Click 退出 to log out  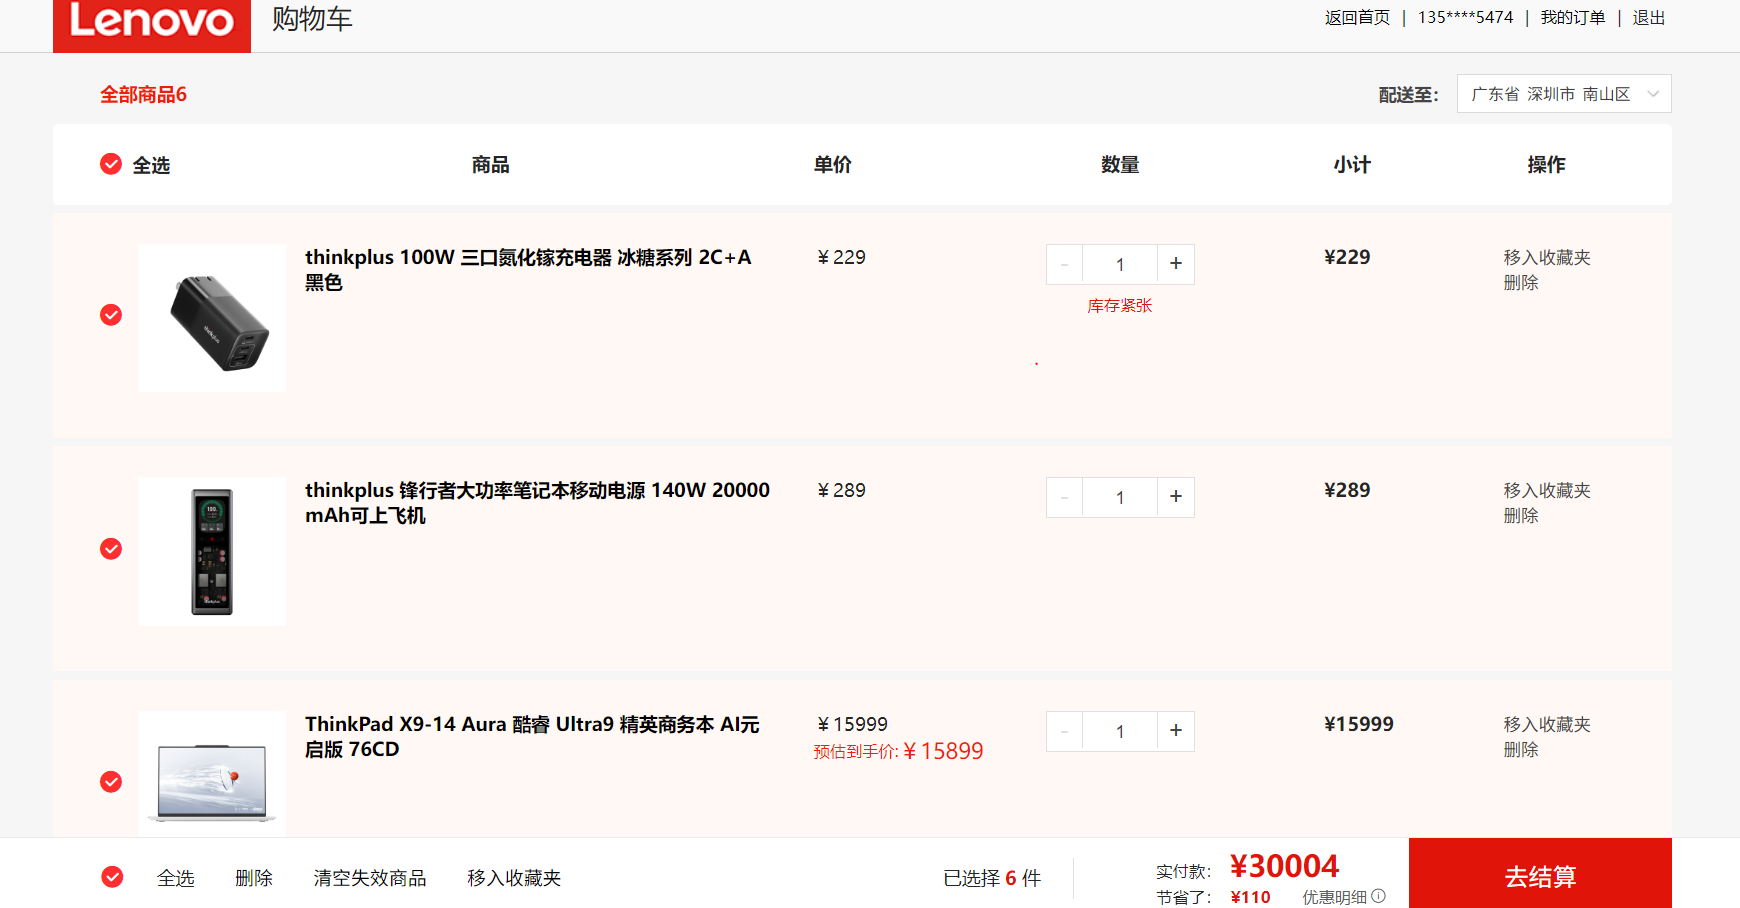[1648, 18]
